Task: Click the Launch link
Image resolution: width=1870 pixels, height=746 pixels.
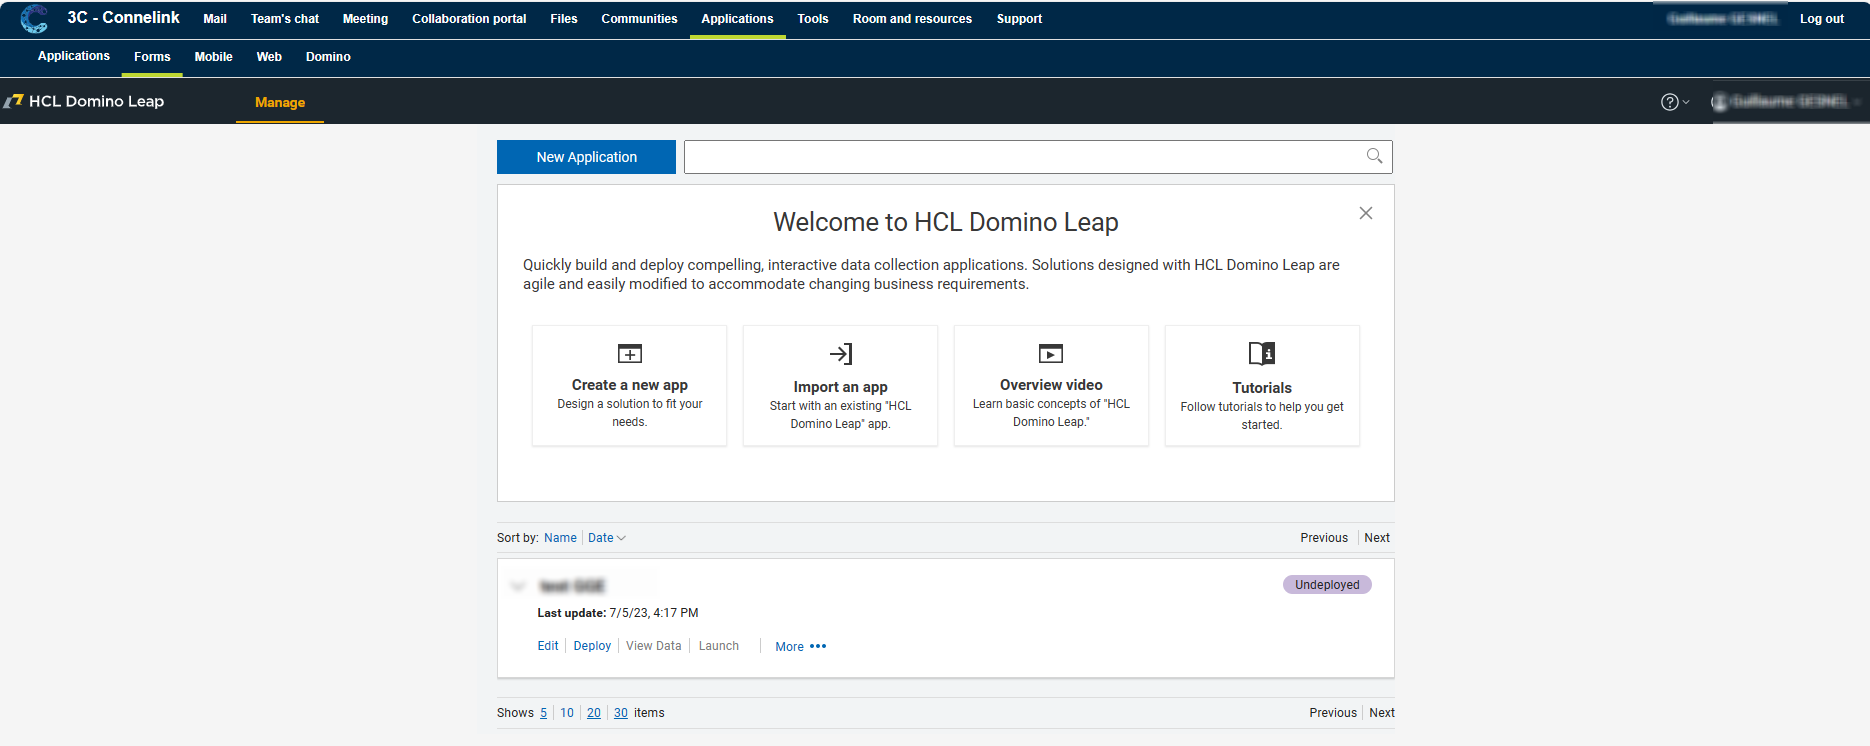Action: click(x=719, y=646)
